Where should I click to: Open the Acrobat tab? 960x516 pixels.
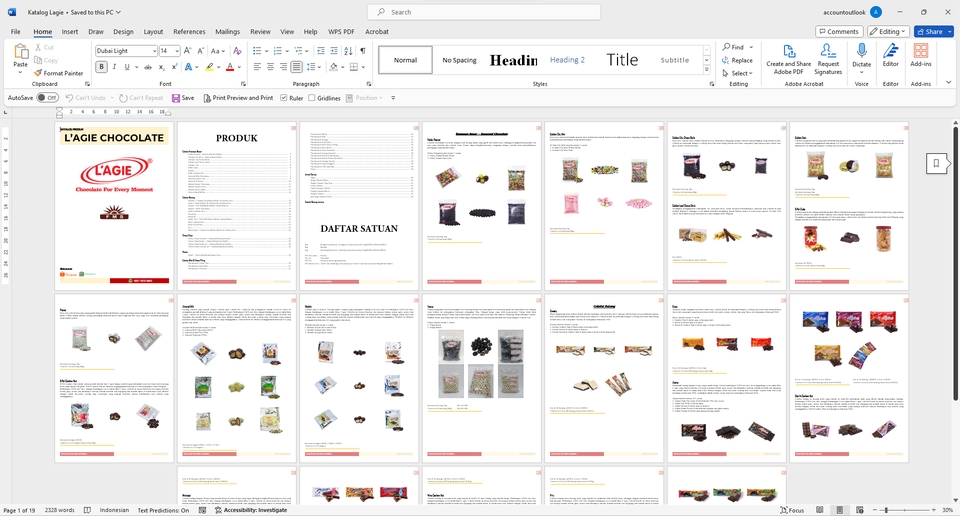click(x=377, y=31)
